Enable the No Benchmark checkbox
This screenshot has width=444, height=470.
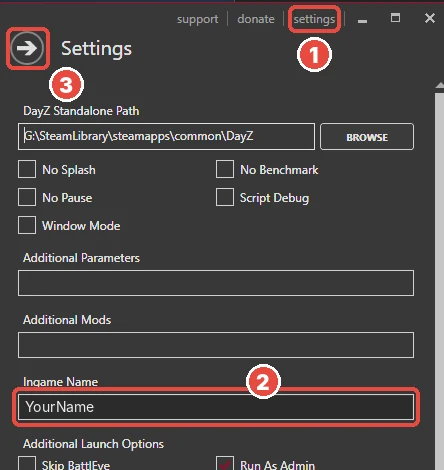tap(225, 169)
